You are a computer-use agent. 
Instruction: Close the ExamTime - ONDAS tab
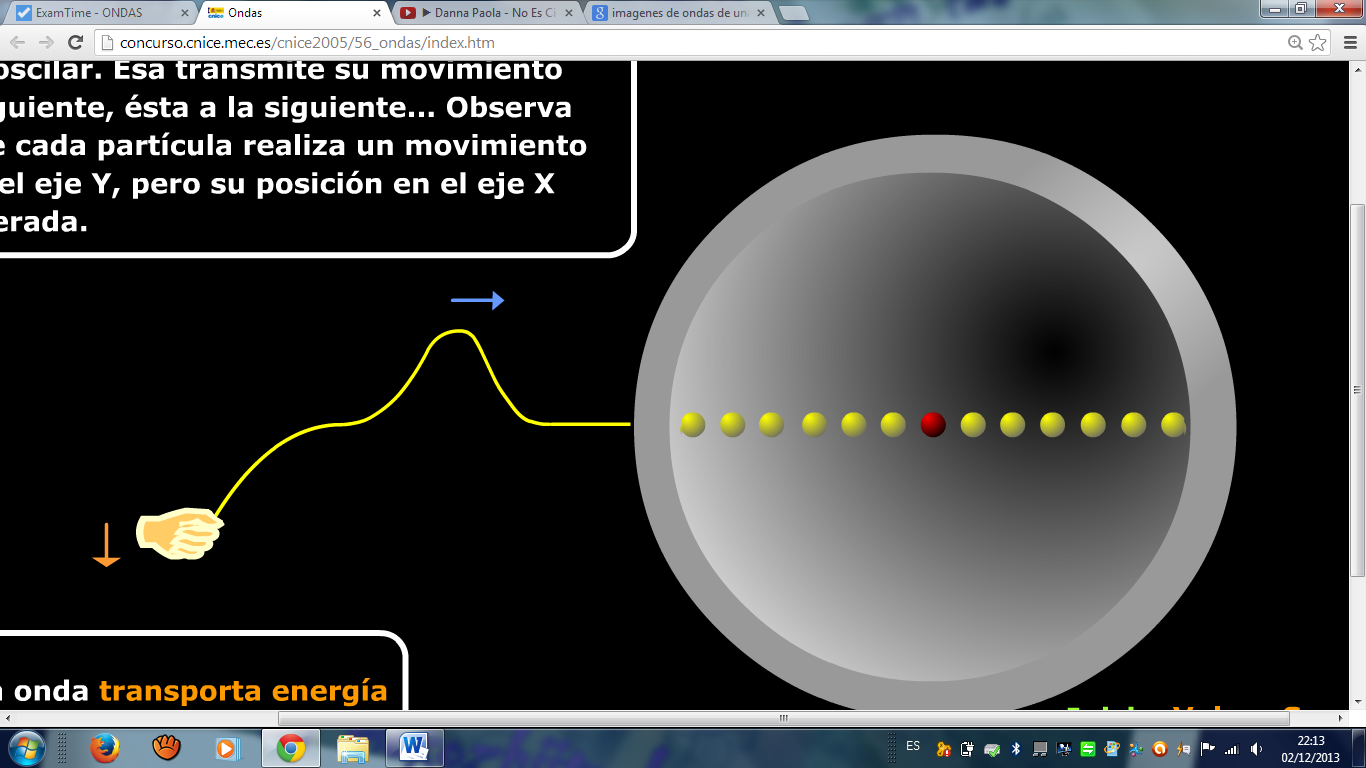[x=184, y=14]
